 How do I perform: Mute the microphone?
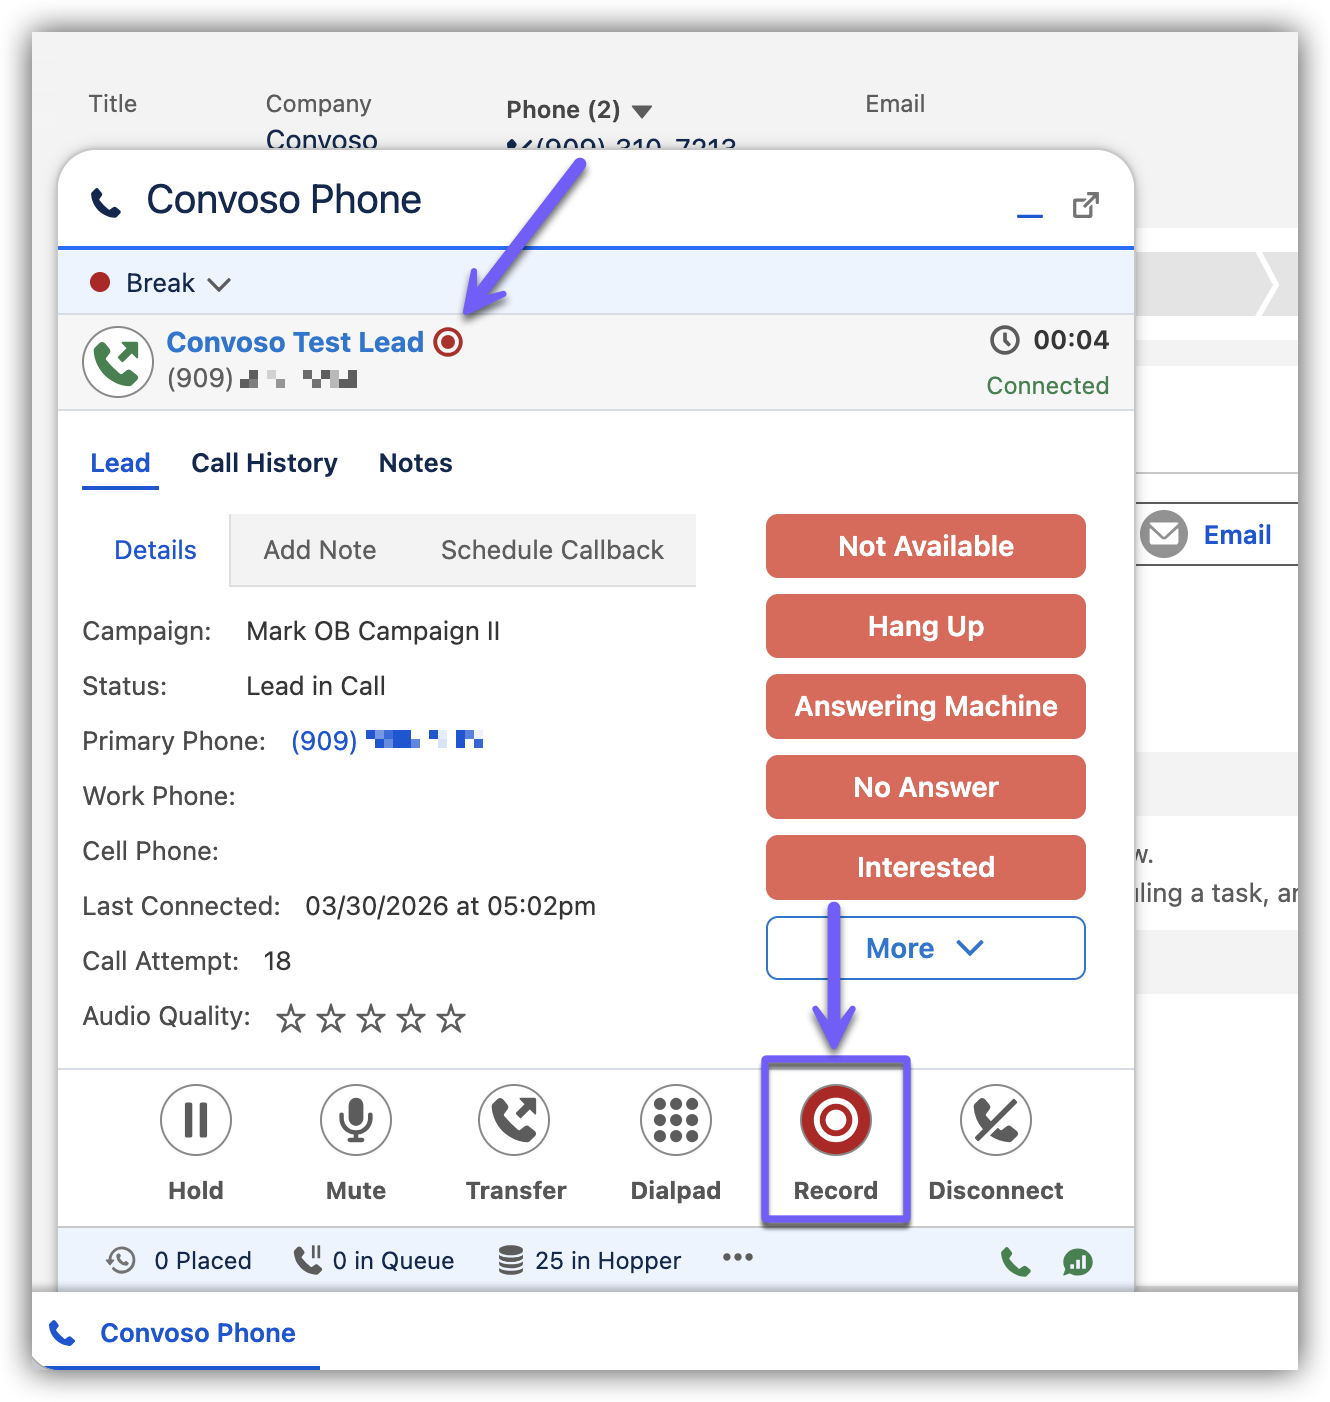pyautogui.click(x=355, y=1120)
